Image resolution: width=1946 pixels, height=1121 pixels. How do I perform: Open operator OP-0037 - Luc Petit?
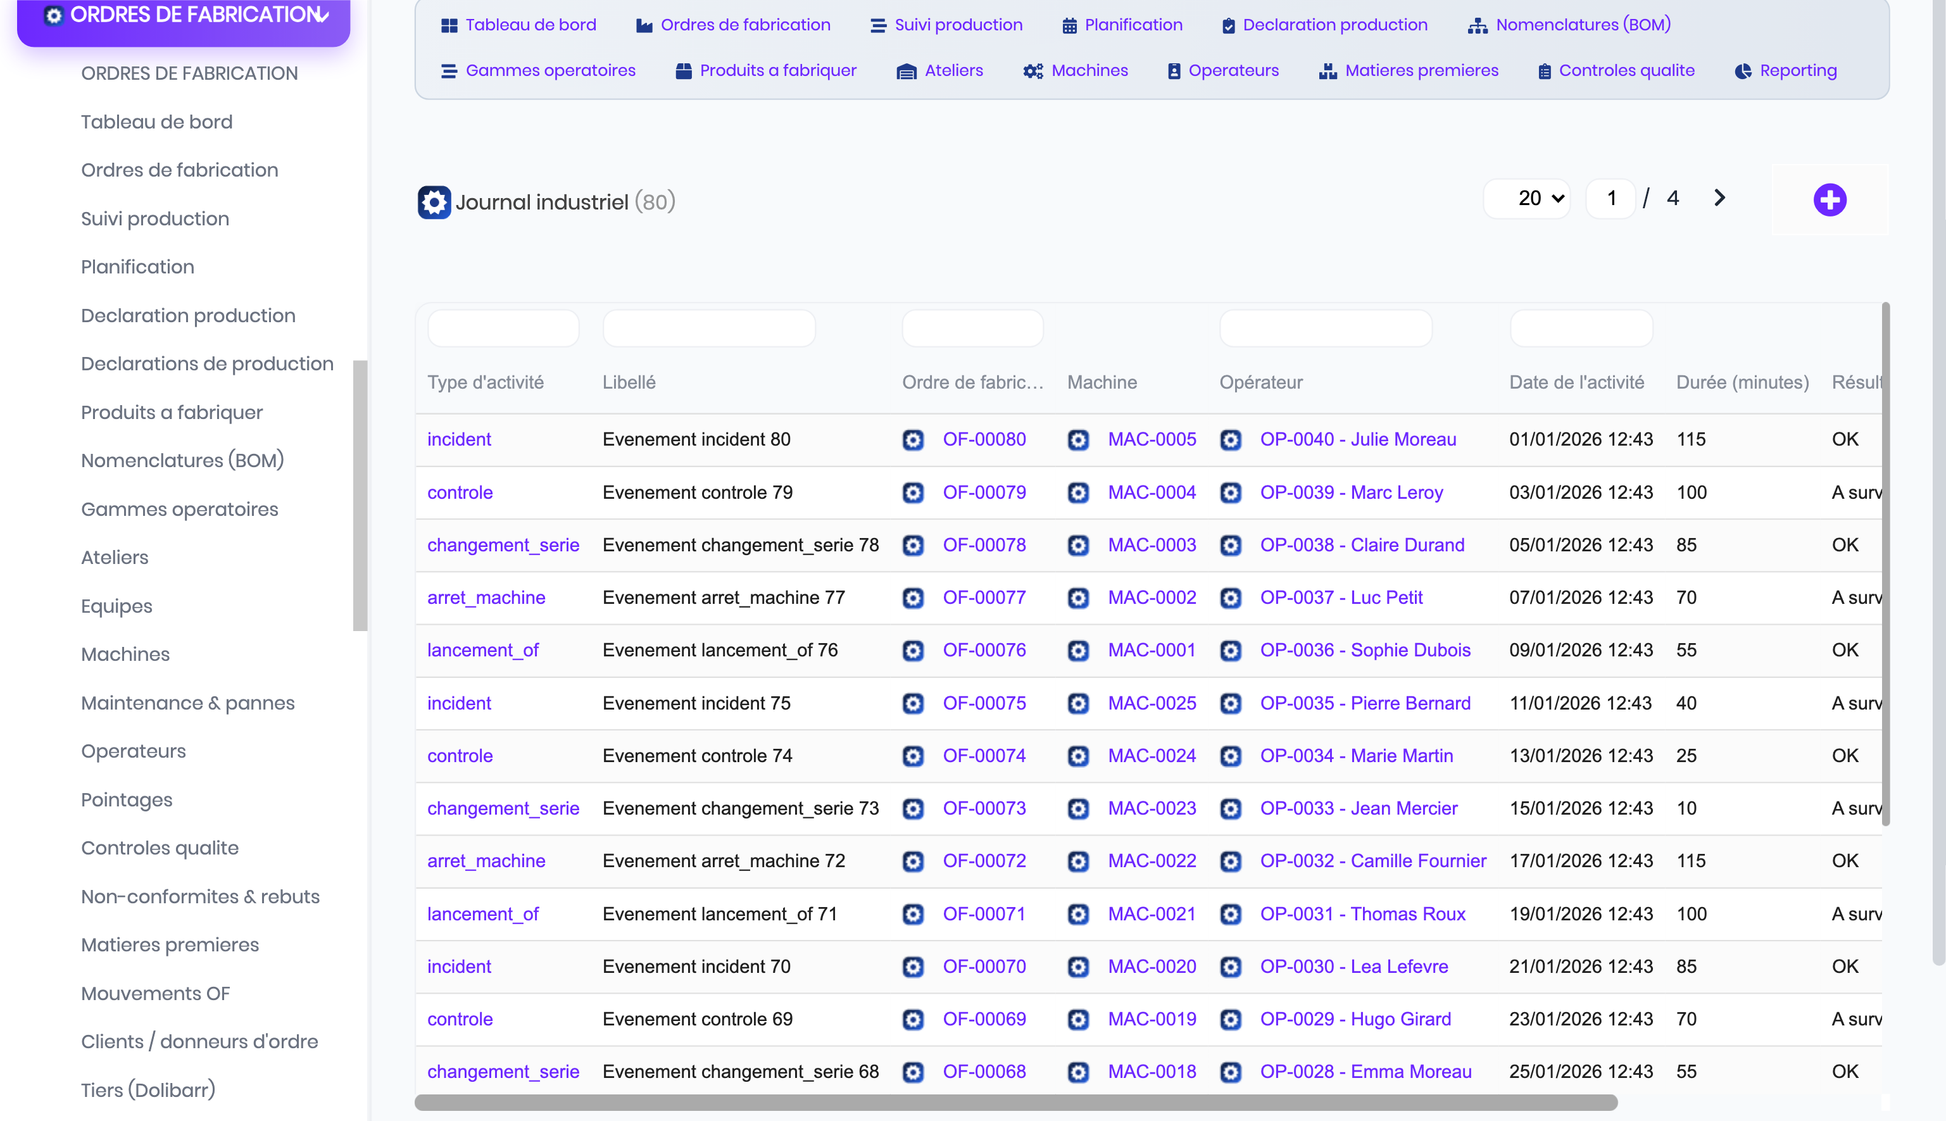pos(1341,598)
